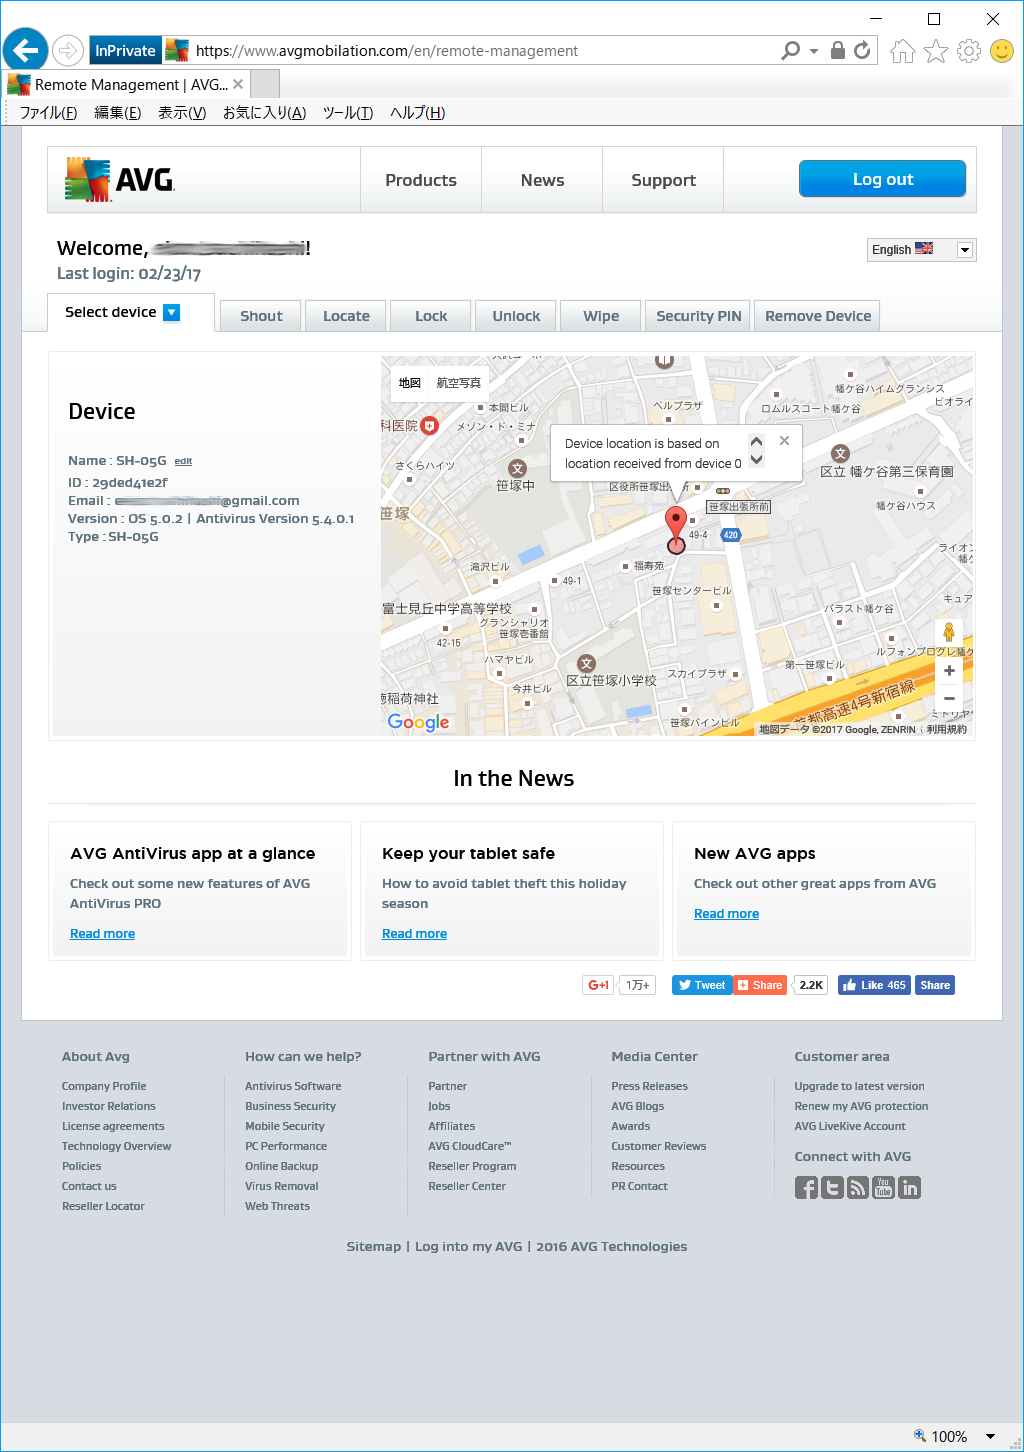
Task: Click the edit link next to device name
Action: tap(183, 461)
